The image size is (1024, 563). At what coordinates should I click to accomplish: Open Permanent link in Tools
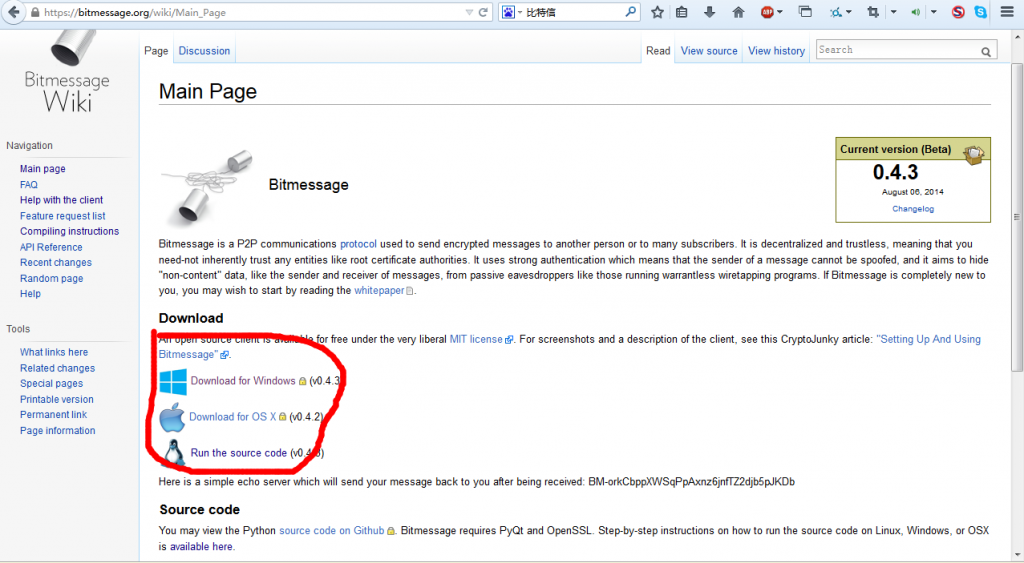point(54,415)
